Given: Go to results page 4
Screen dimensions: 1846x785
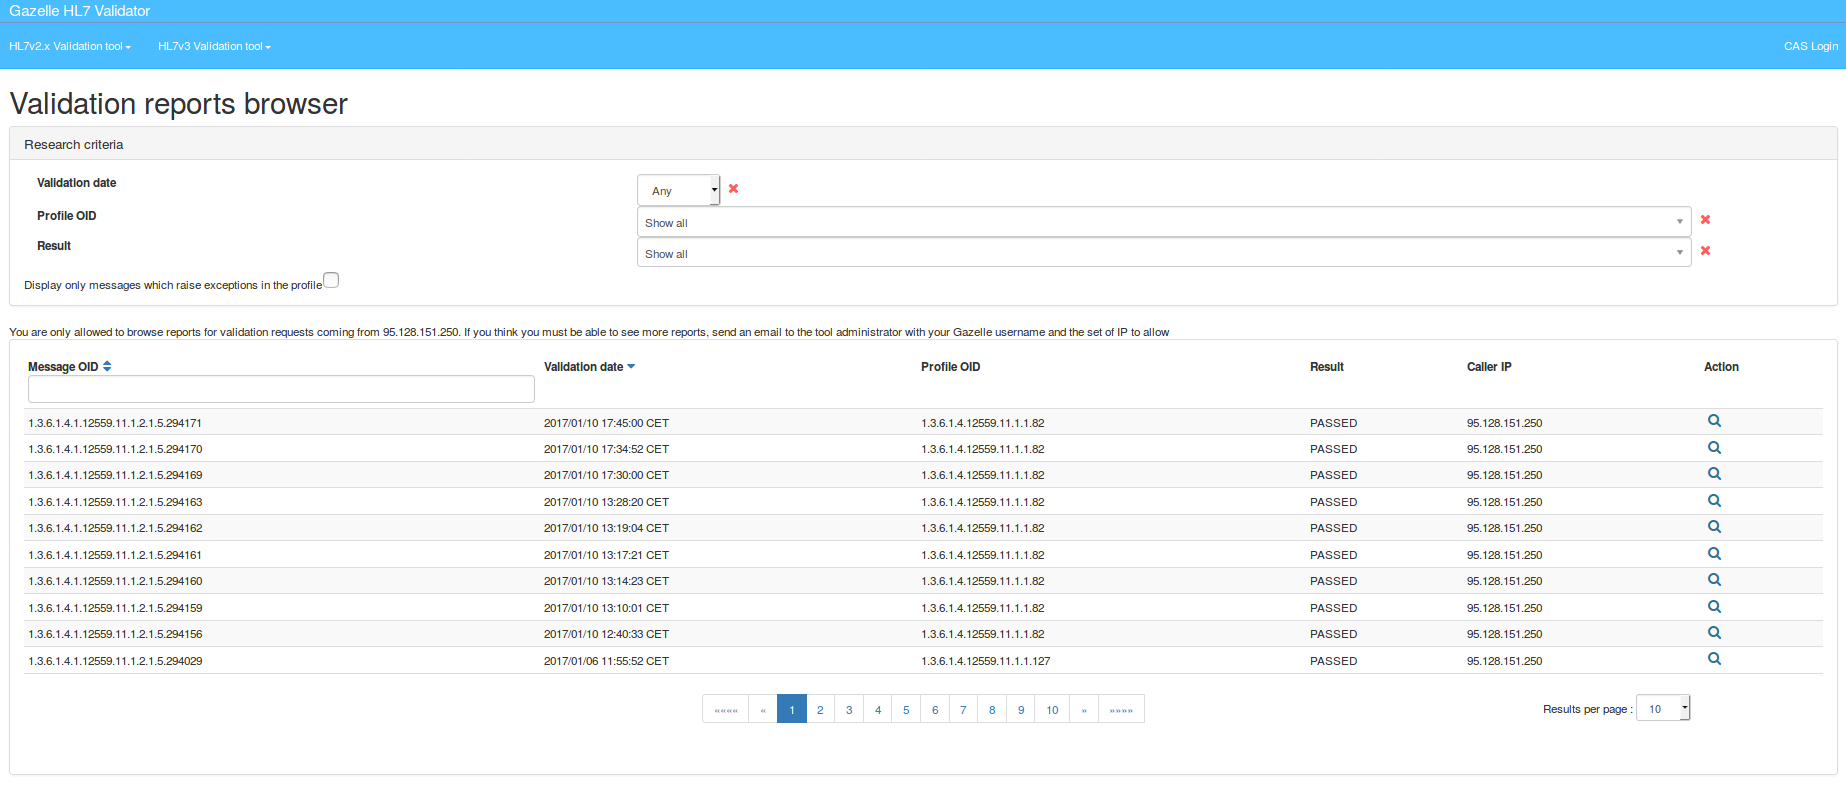Looking at the screenshot, I should 878,709.
